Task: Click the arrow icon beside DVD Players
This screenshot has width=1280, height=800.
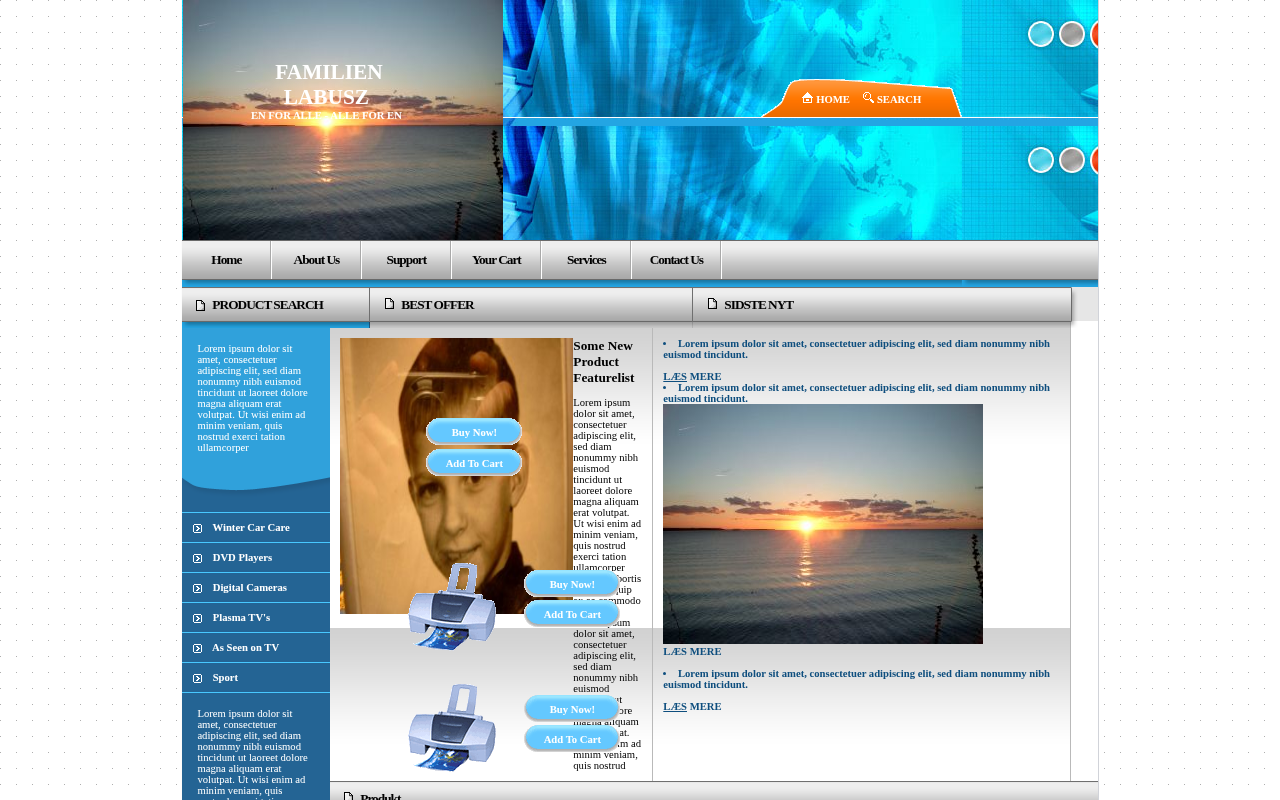Action: (x=198, y=558)
